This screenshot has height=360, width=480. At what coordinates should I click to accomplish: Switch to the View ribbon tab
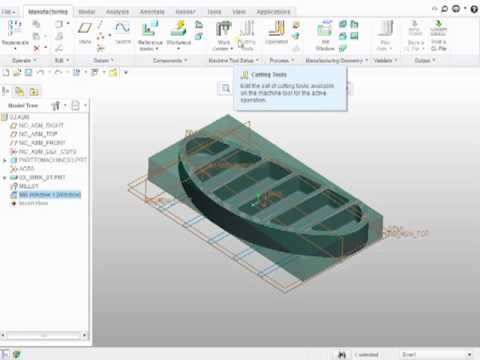[239, 12]
